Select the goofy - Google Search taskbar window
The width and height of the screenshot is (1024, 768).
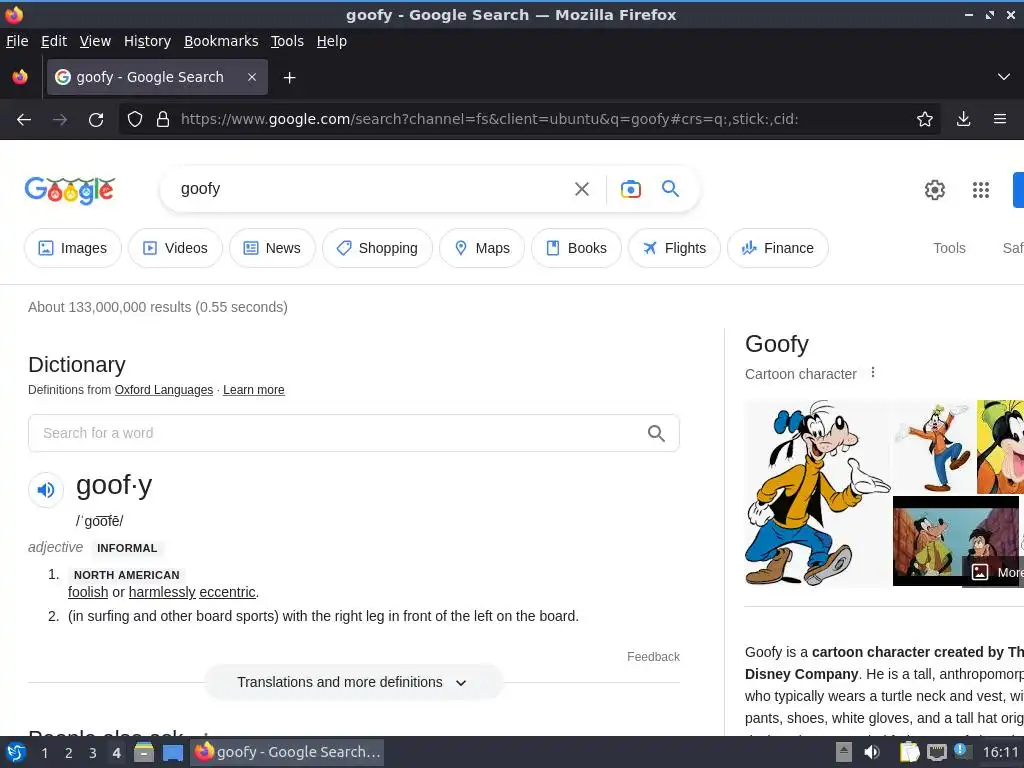(x=287, y=753)
